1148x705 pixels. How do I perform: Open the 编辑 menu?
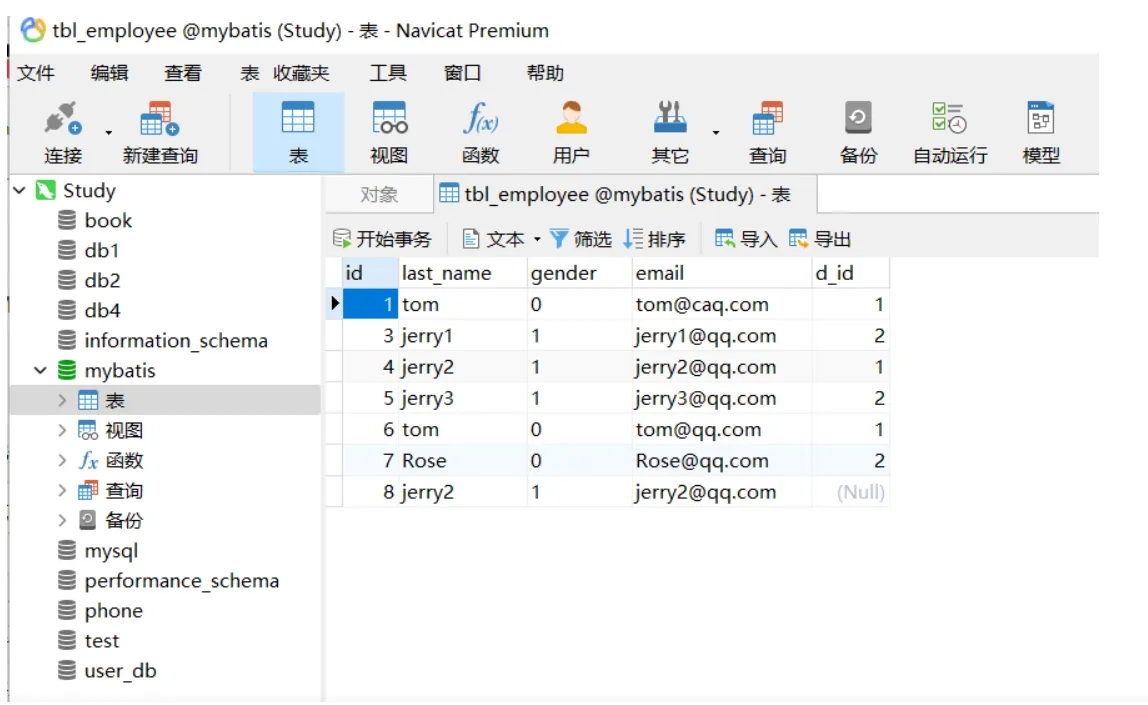109,73
